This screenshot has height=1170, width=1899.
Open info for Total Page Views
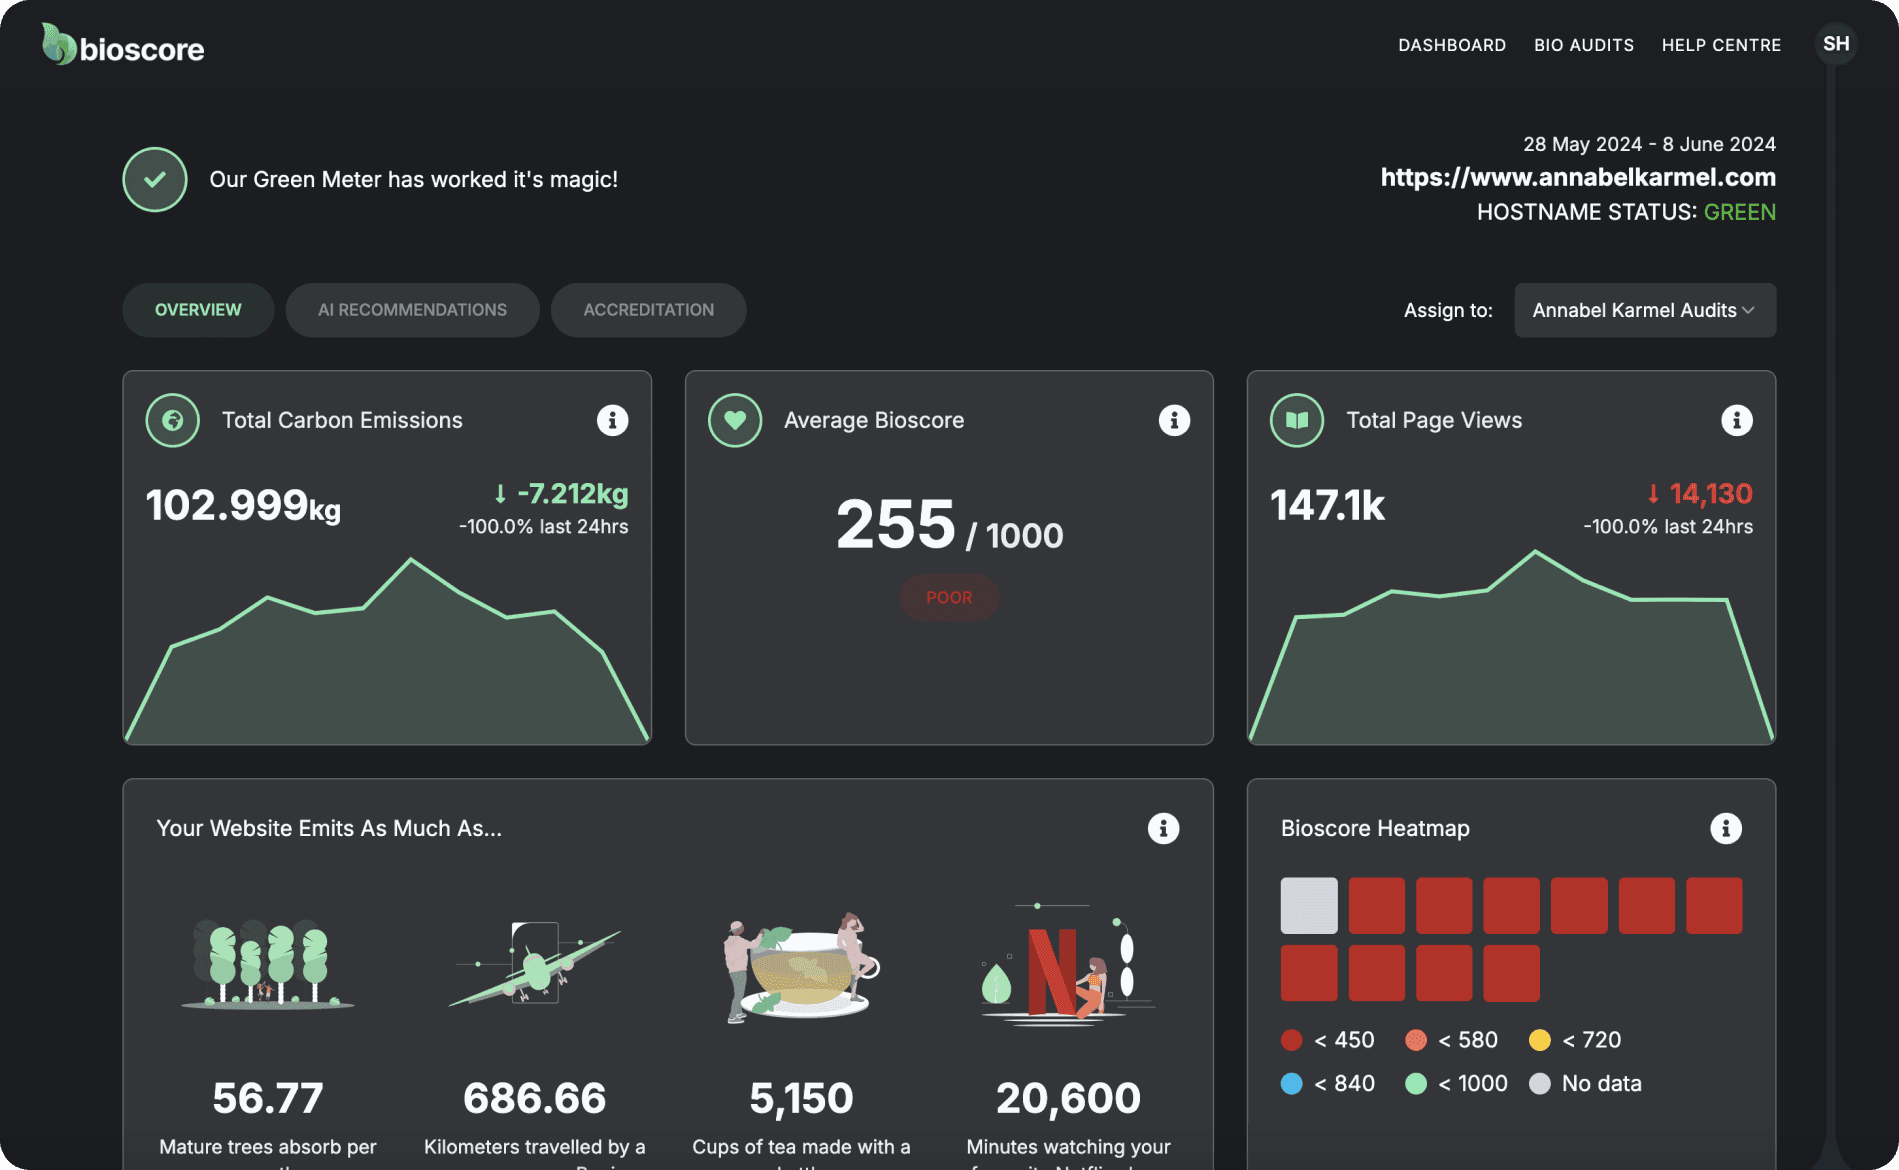coord(1736,420)
